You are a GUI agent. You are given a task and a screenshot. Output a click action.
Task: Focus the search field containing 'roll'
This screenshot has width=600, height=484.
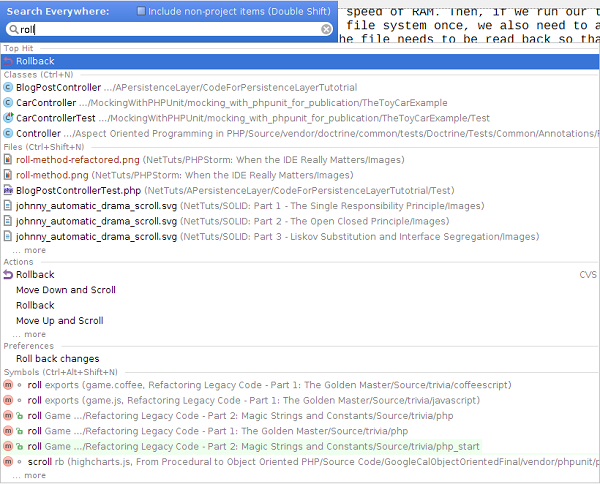click(x=169, y=29)
